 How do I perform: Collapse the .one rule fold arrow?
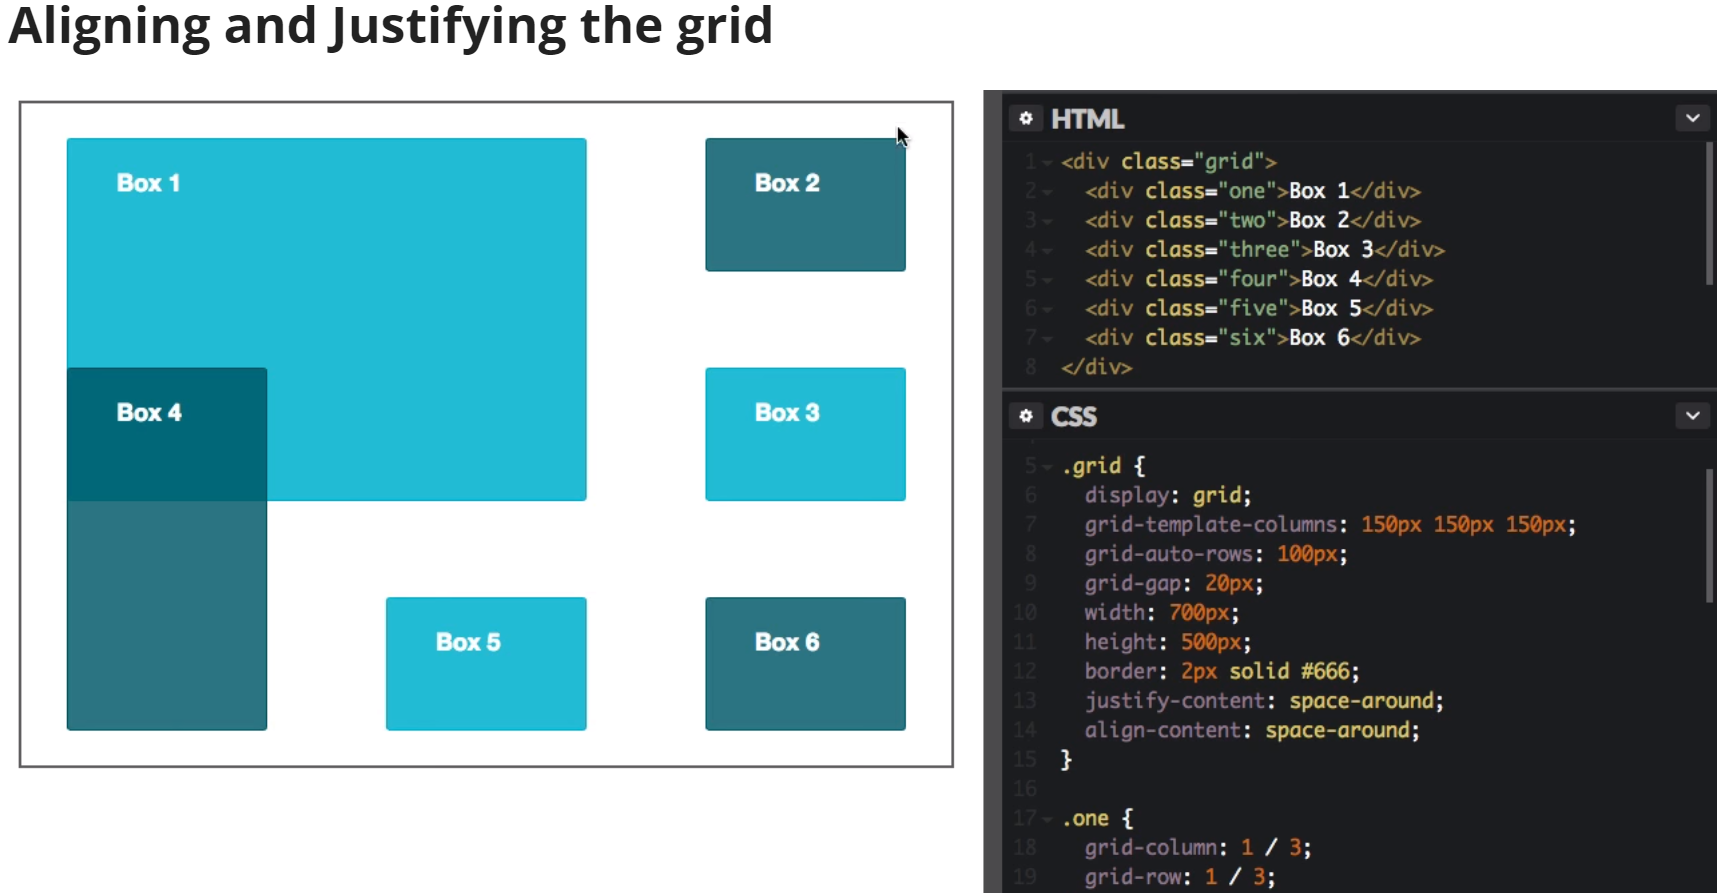pos(1047,819)
